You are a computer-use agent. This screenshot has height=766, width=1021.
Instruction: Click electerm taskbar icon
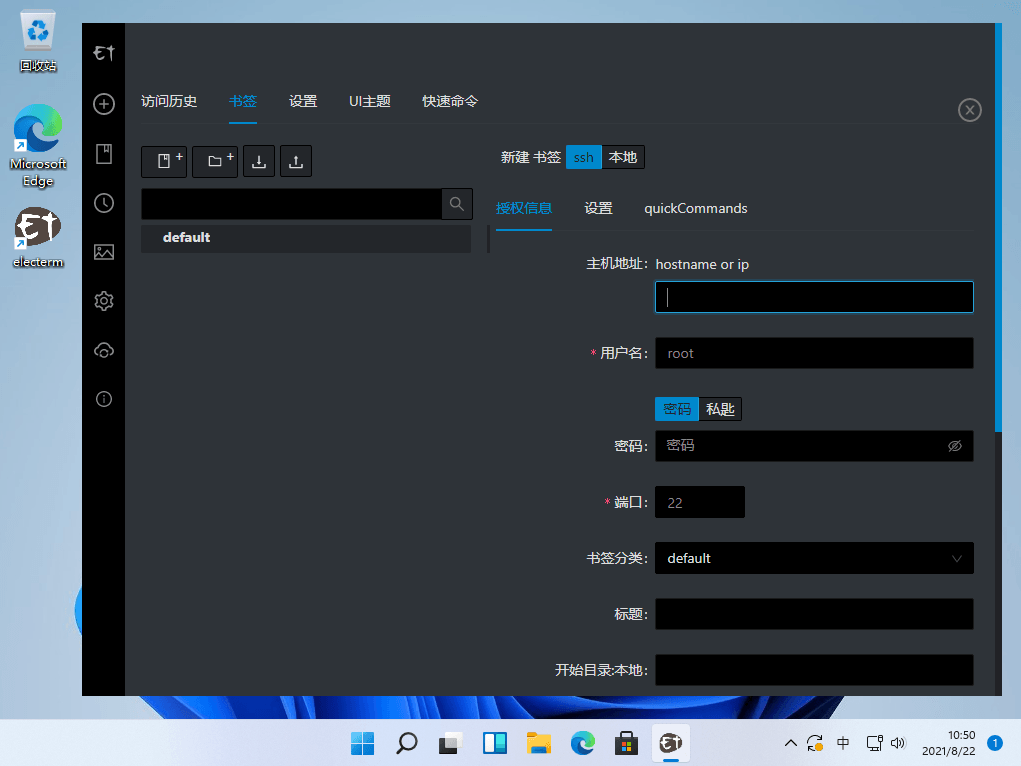tap(671, 743)
